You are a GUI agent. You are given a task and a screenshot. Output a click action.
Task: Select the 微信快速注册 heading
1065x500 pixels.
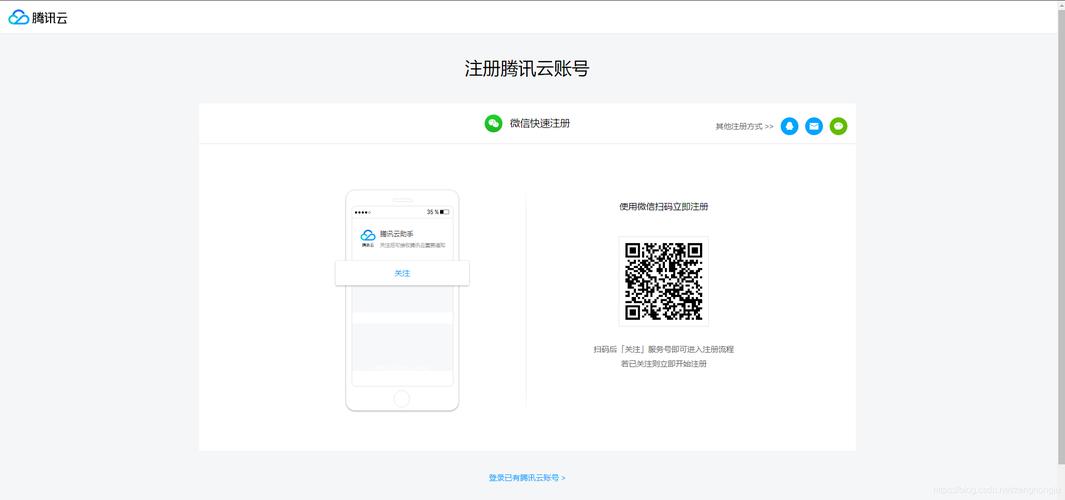coord(540,124)
